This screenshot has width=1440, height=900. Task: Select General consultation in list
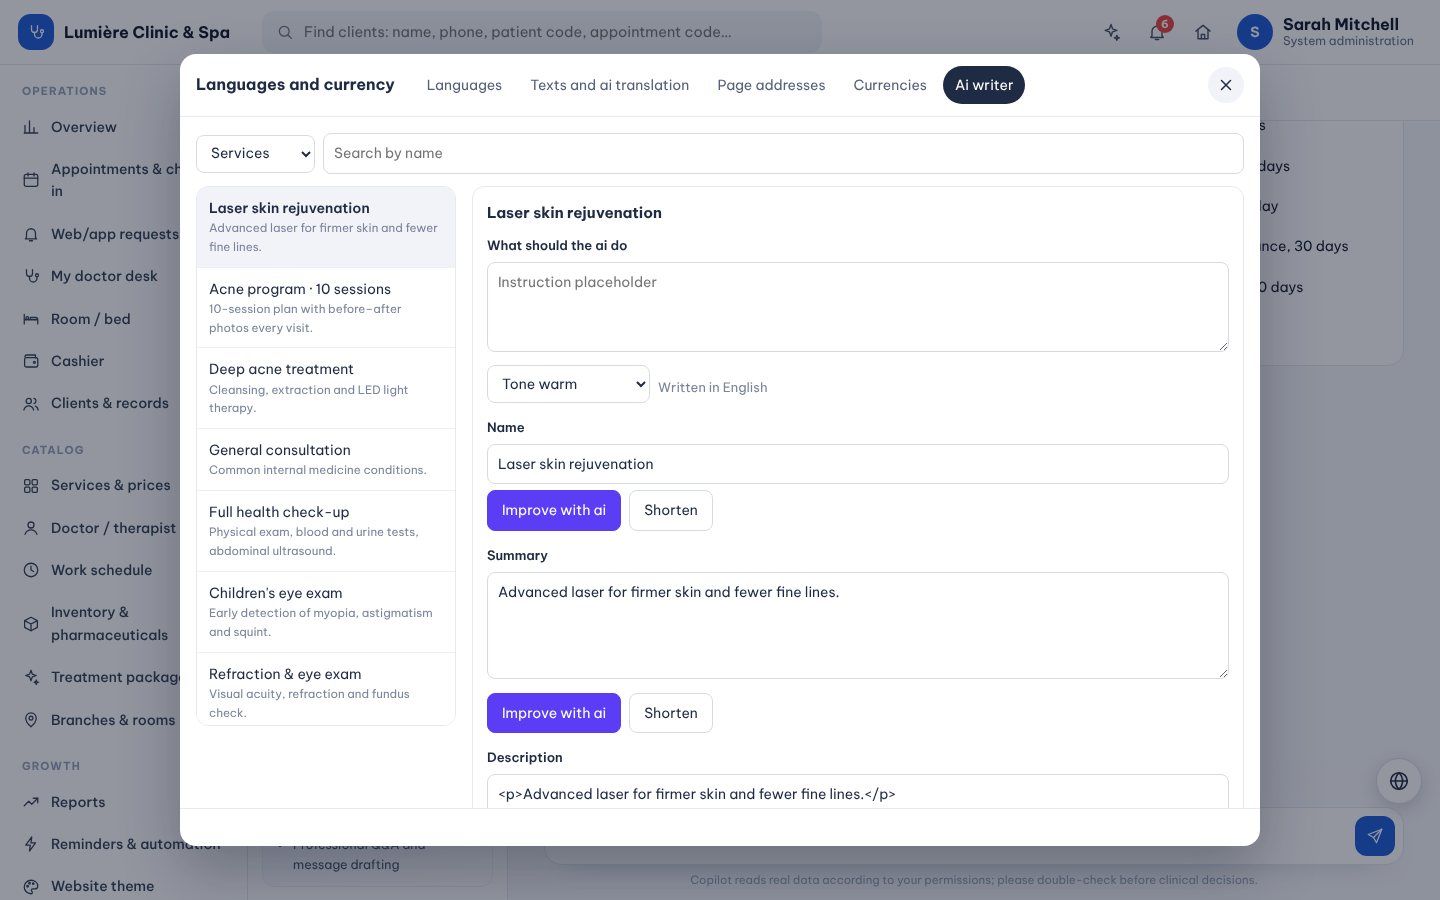point(326,459)
